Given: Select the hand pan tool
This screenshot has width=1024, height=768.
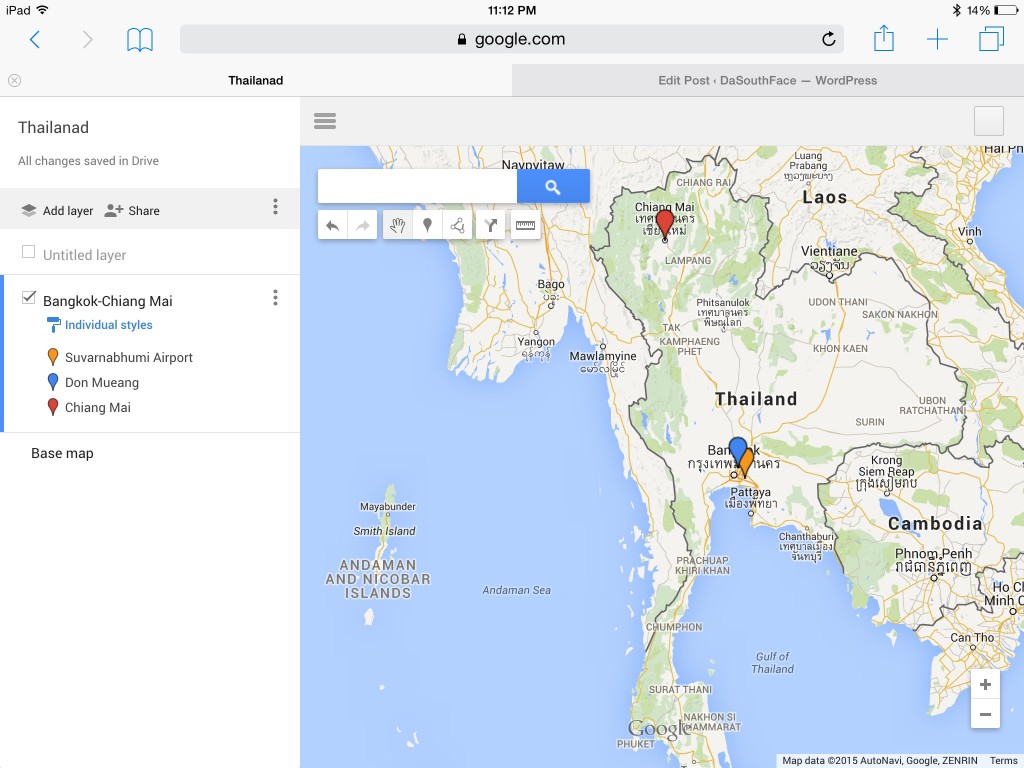Looking at the screenshot, I should point(398,225).
